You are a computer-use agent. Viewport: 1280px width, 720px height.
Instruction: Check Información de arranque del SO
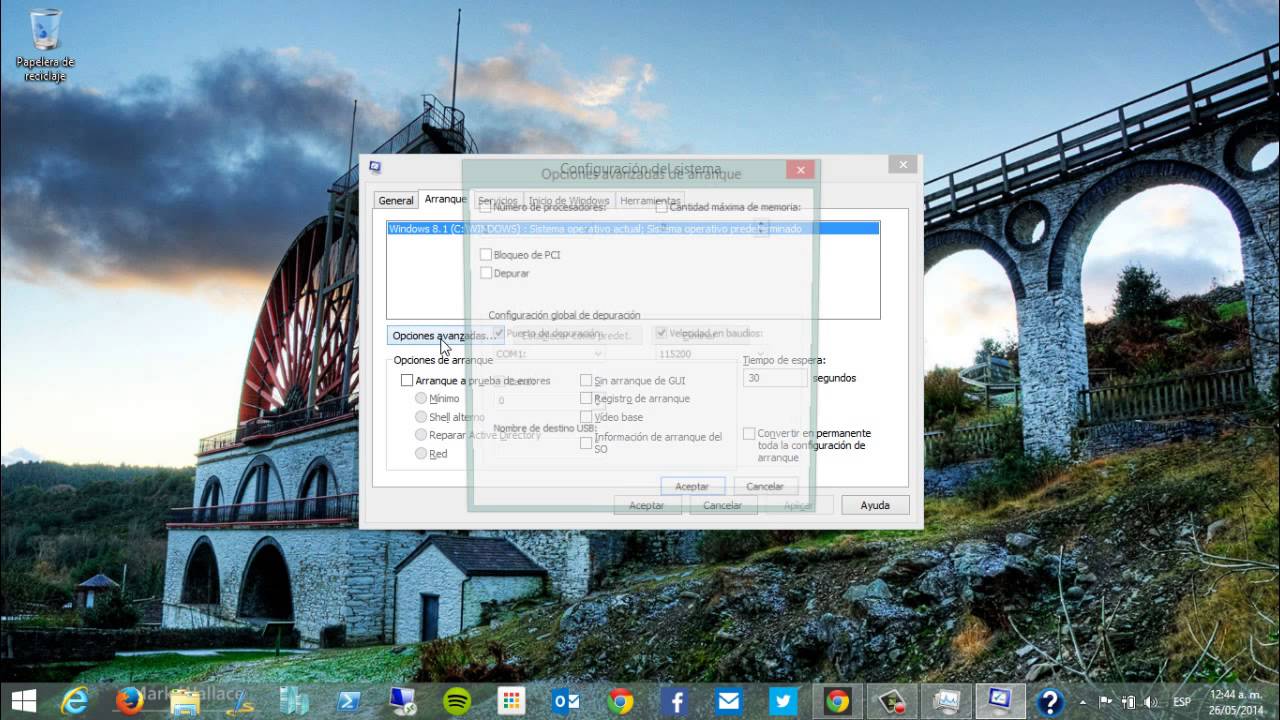[x=586, y=442]
